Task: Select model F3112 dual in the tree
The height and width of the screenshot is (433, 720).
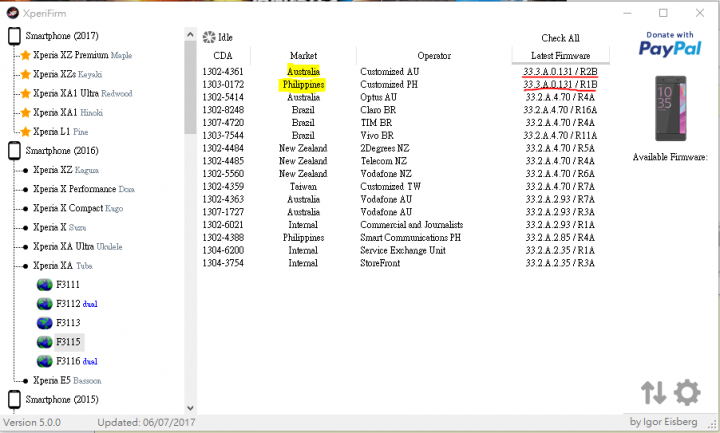Action: pos(77,304)
